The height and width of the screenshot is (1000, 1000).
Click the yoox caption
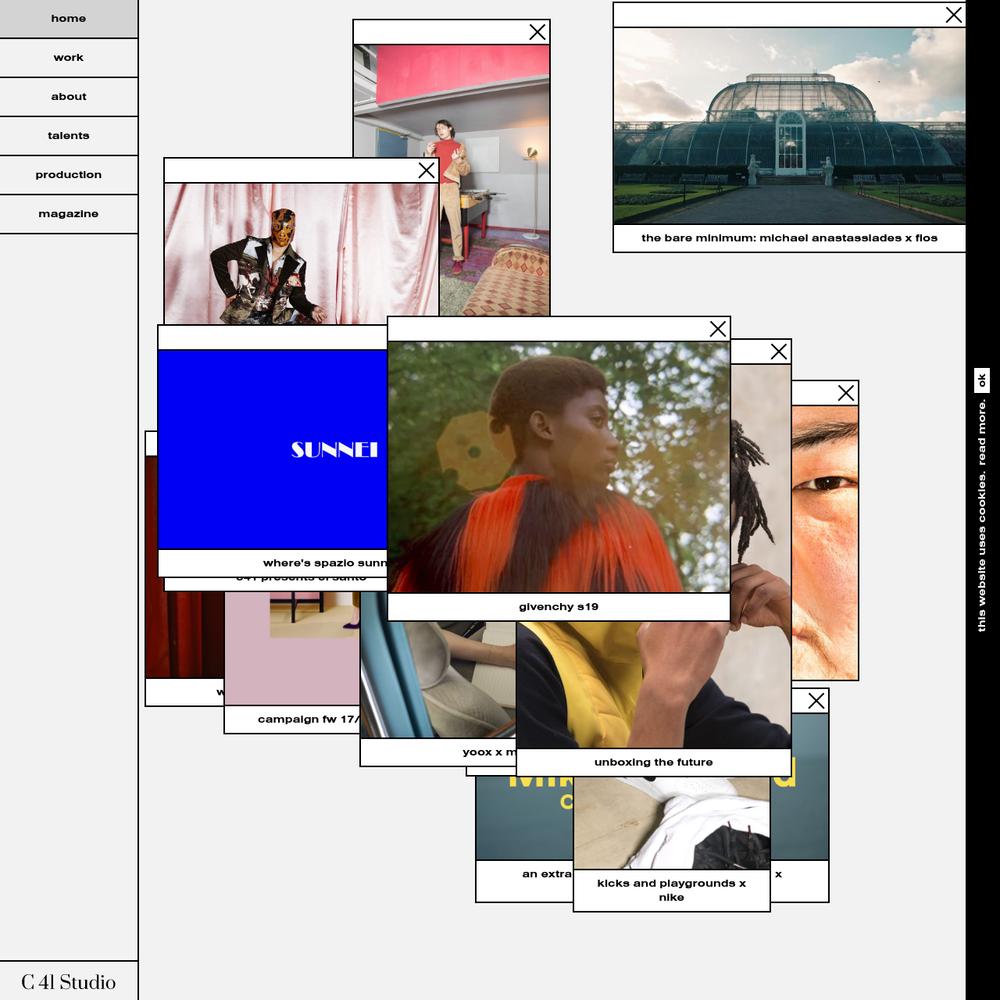489,752
